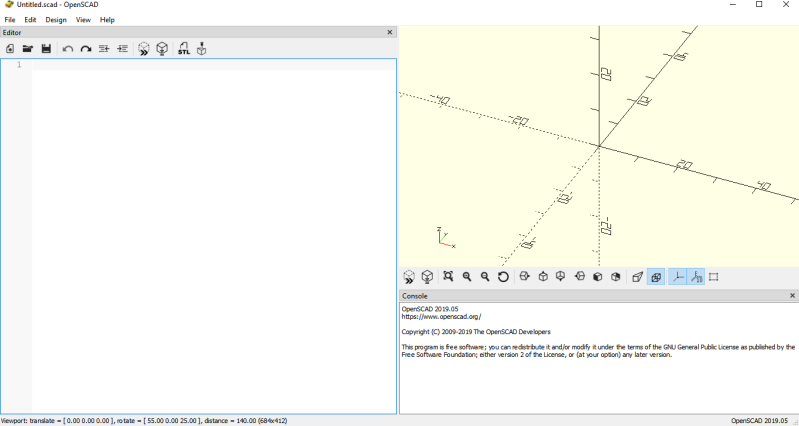Close the Console panel
Screen dimensions: 799x426
click(x=792, y=296)
